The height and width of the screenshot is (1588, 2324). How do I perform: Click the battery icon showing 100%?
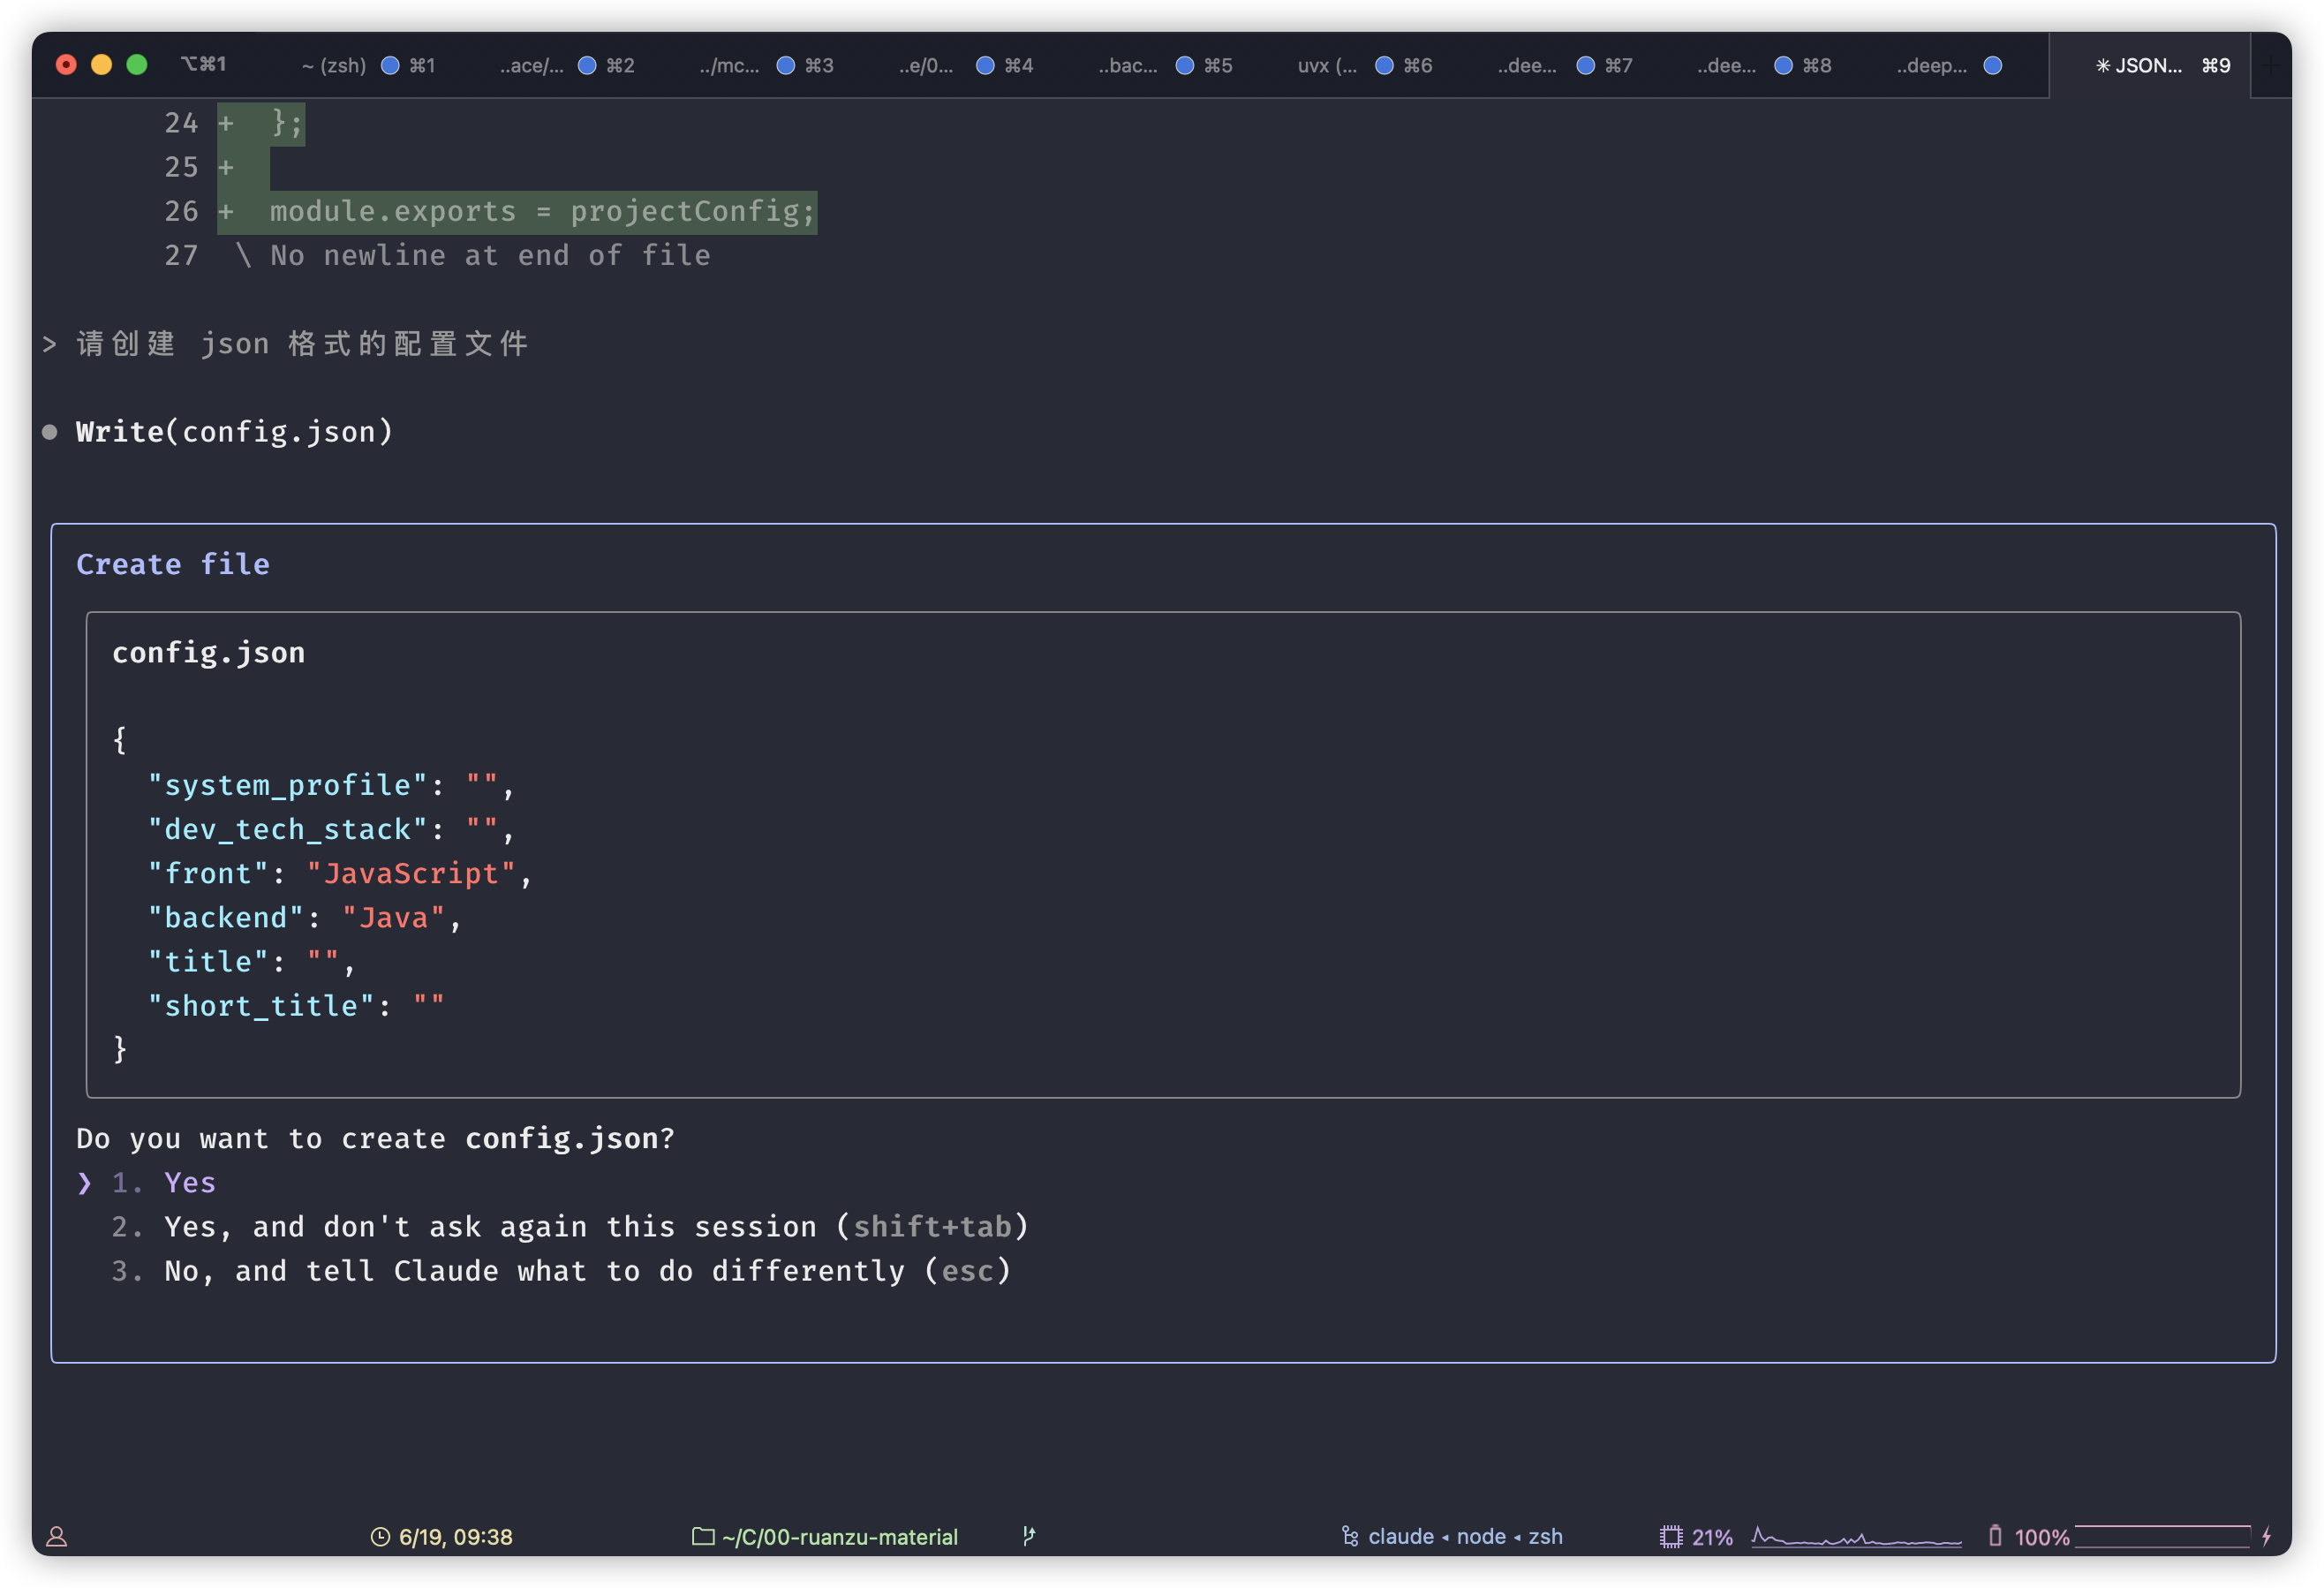pyautogui.click(x=1995, y=1536)
